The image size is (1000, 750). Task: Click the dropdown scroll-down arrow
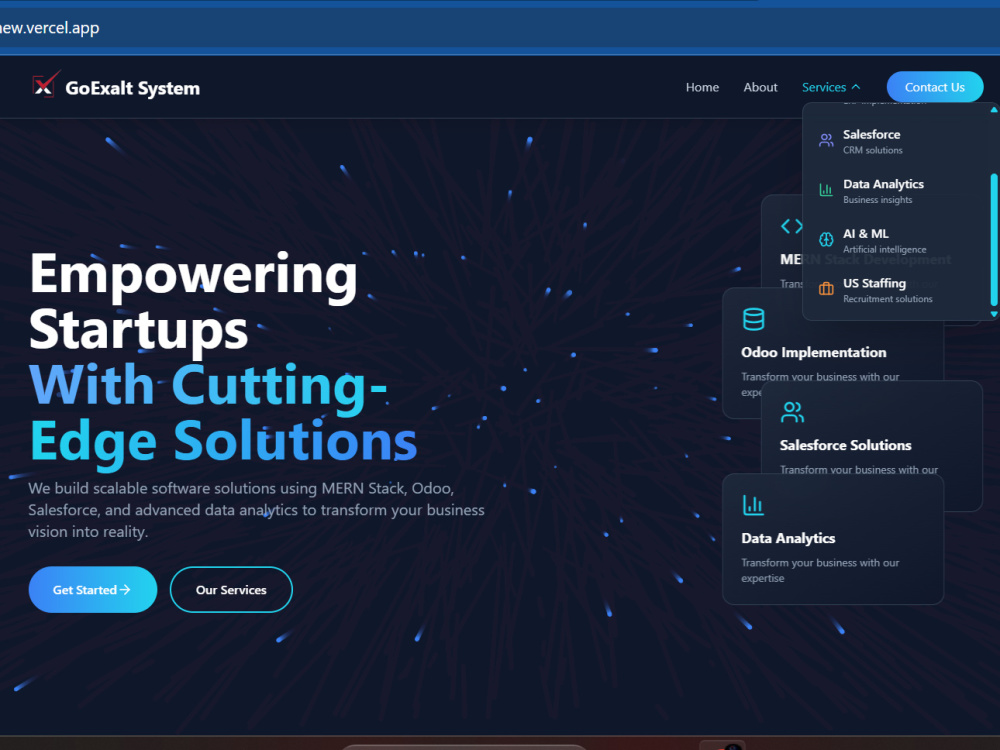994,314
